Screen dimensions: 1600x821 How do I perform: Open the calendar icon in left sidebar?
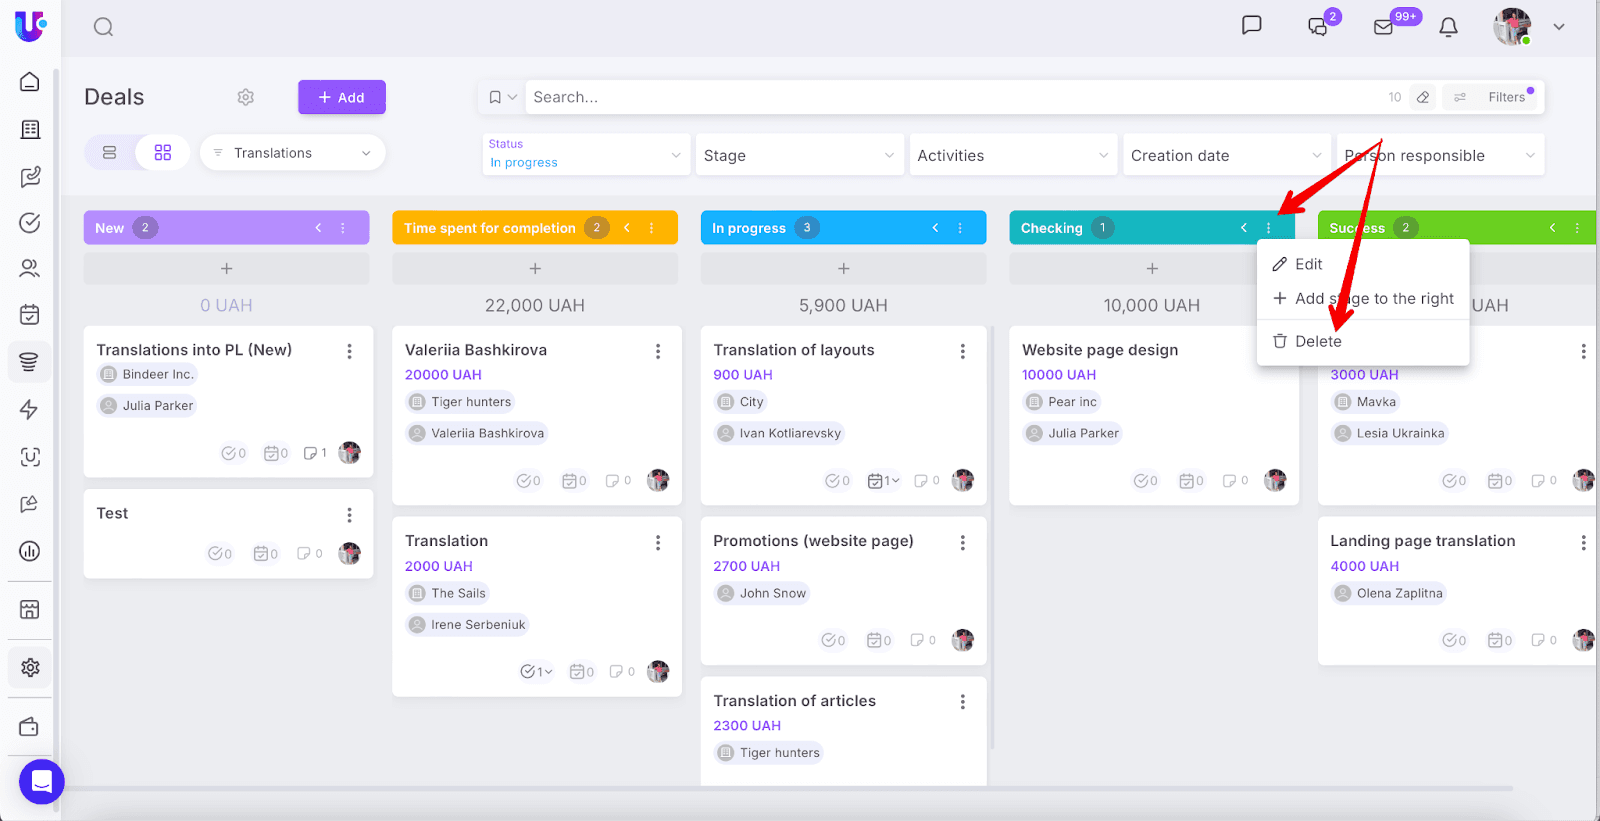tap(30, 315)
